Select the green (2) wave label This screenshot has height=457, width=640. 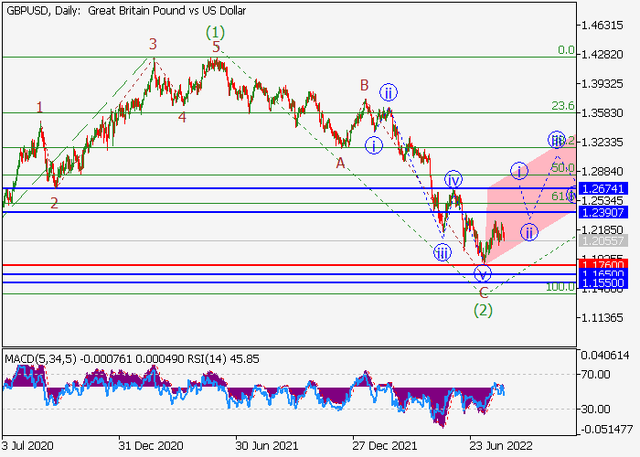[483, 310]
